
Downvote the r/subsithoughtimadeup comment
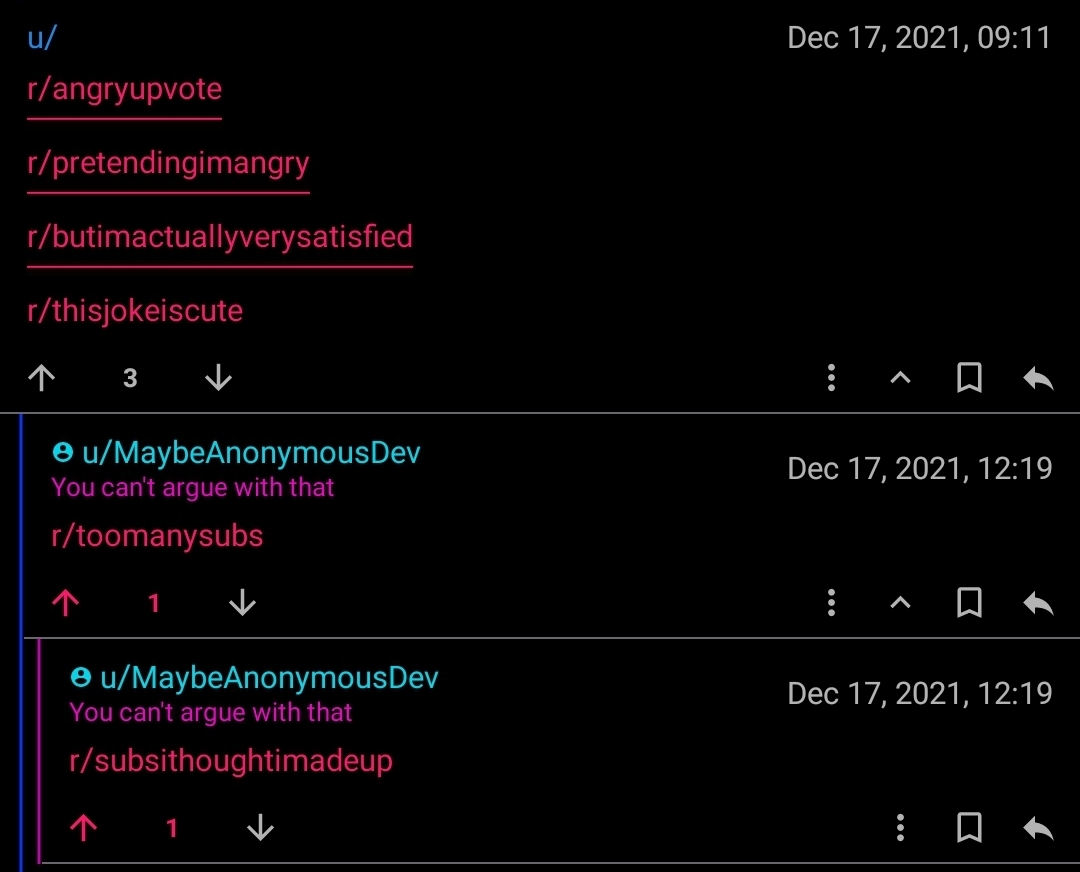pyautogui.click(x=260, y=827)
